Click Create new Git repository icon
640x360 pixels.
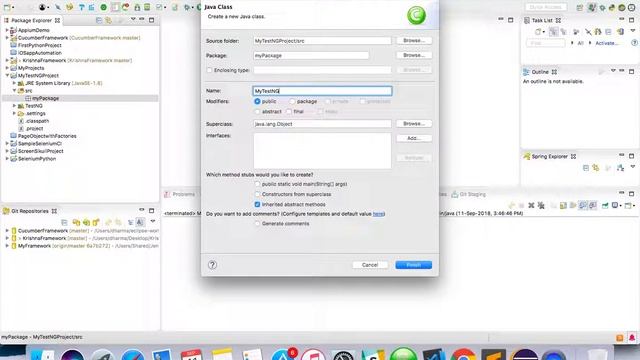pyautogui.click(x=96, y=222)
